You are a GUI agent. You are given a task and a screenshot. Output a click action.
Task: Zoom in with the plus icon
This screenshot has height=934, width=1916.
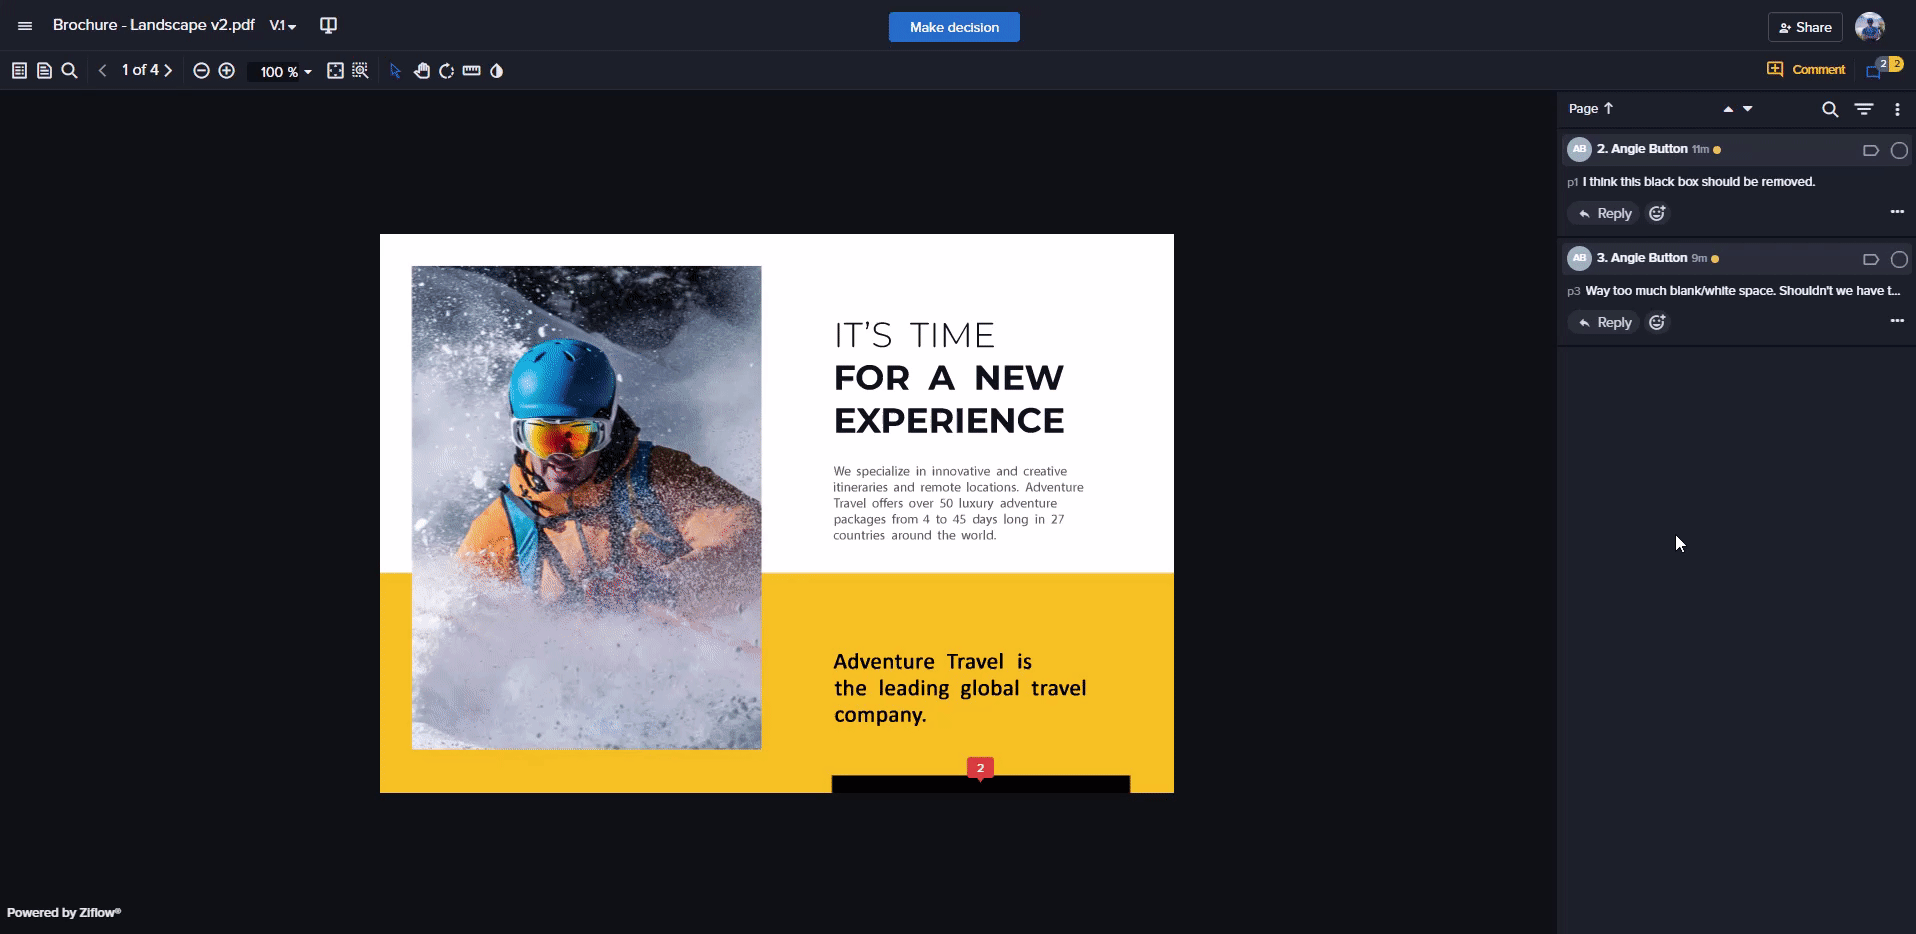(x=227, y=71)
